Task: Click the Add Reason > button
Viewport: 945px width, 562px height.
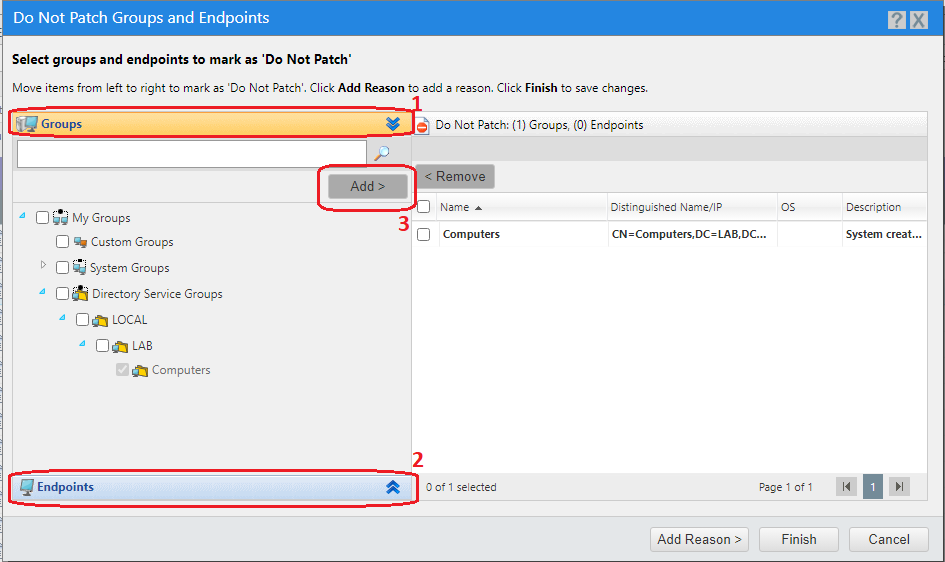Action: coord(699,539)
